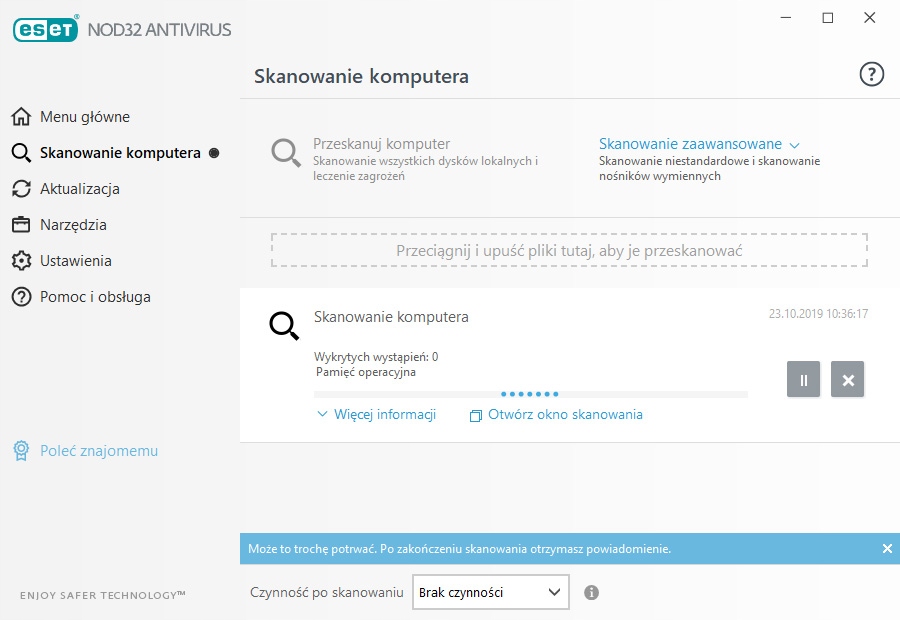Open the Aktualizacja section
The image size is (900, 620).
80,189
